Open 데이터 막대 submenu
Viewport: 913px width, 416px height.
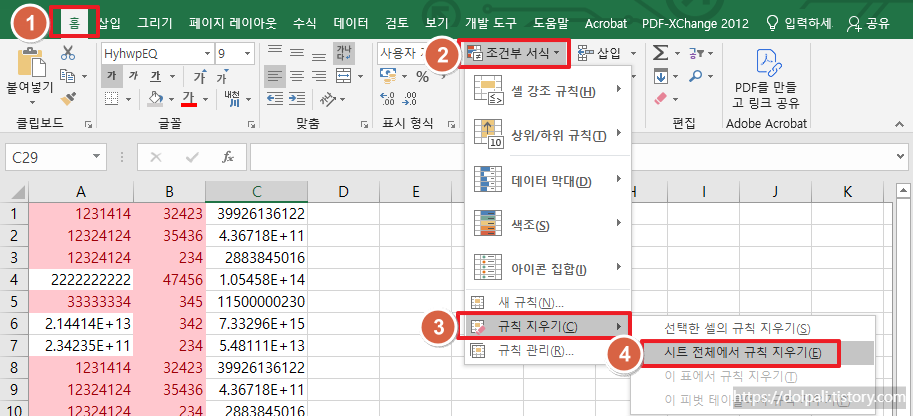click(x=548, y=180)
